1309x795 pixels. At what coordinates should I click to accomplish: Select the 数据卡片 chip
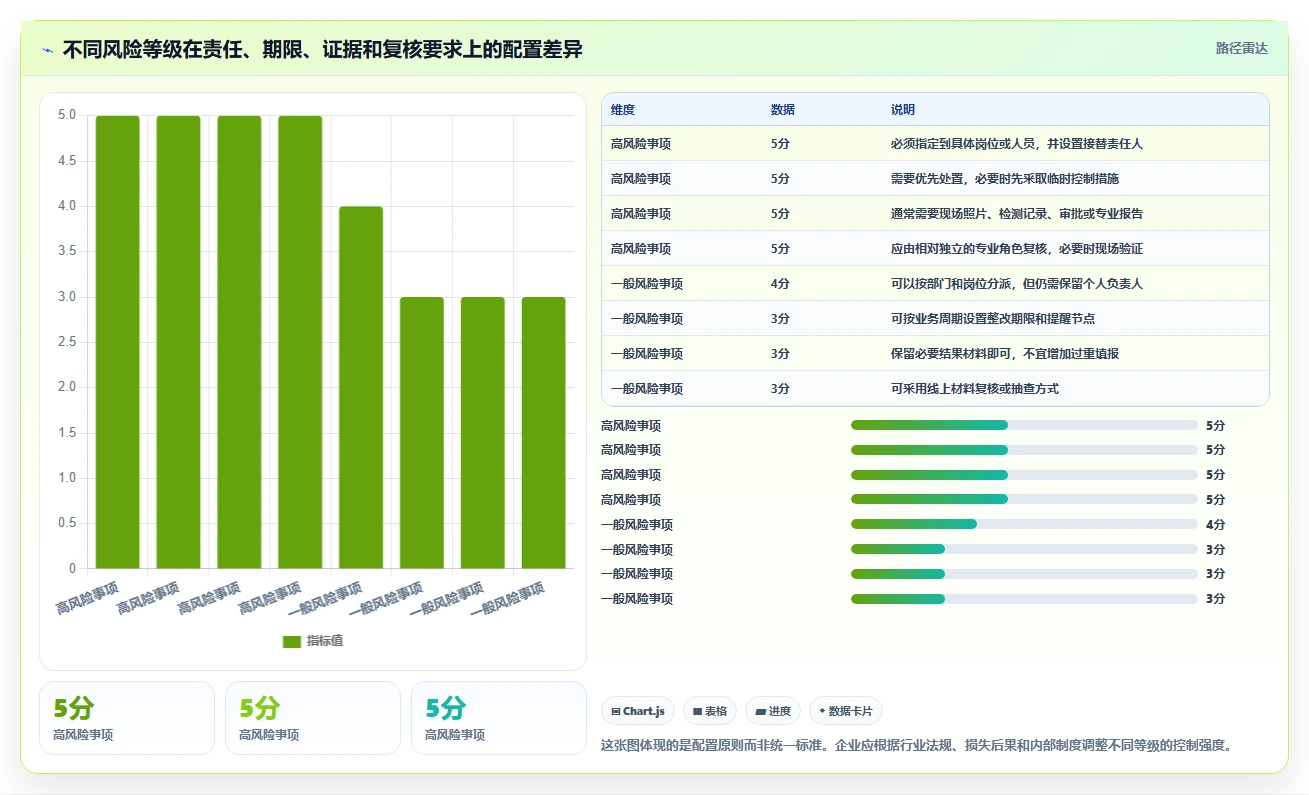click(x=845, y=711)
